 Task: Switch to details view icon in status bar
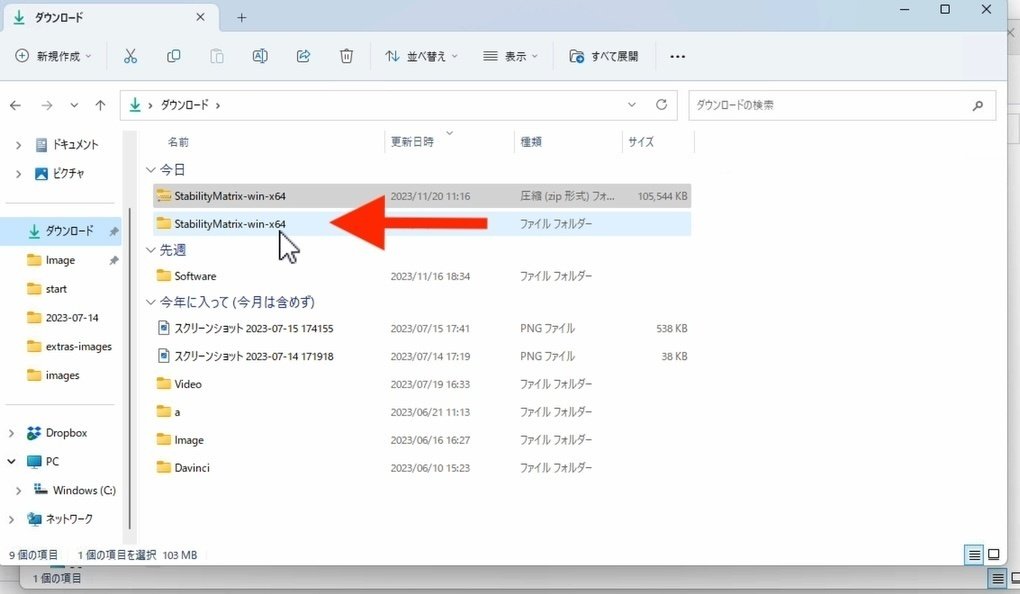[x=974, y=555]
